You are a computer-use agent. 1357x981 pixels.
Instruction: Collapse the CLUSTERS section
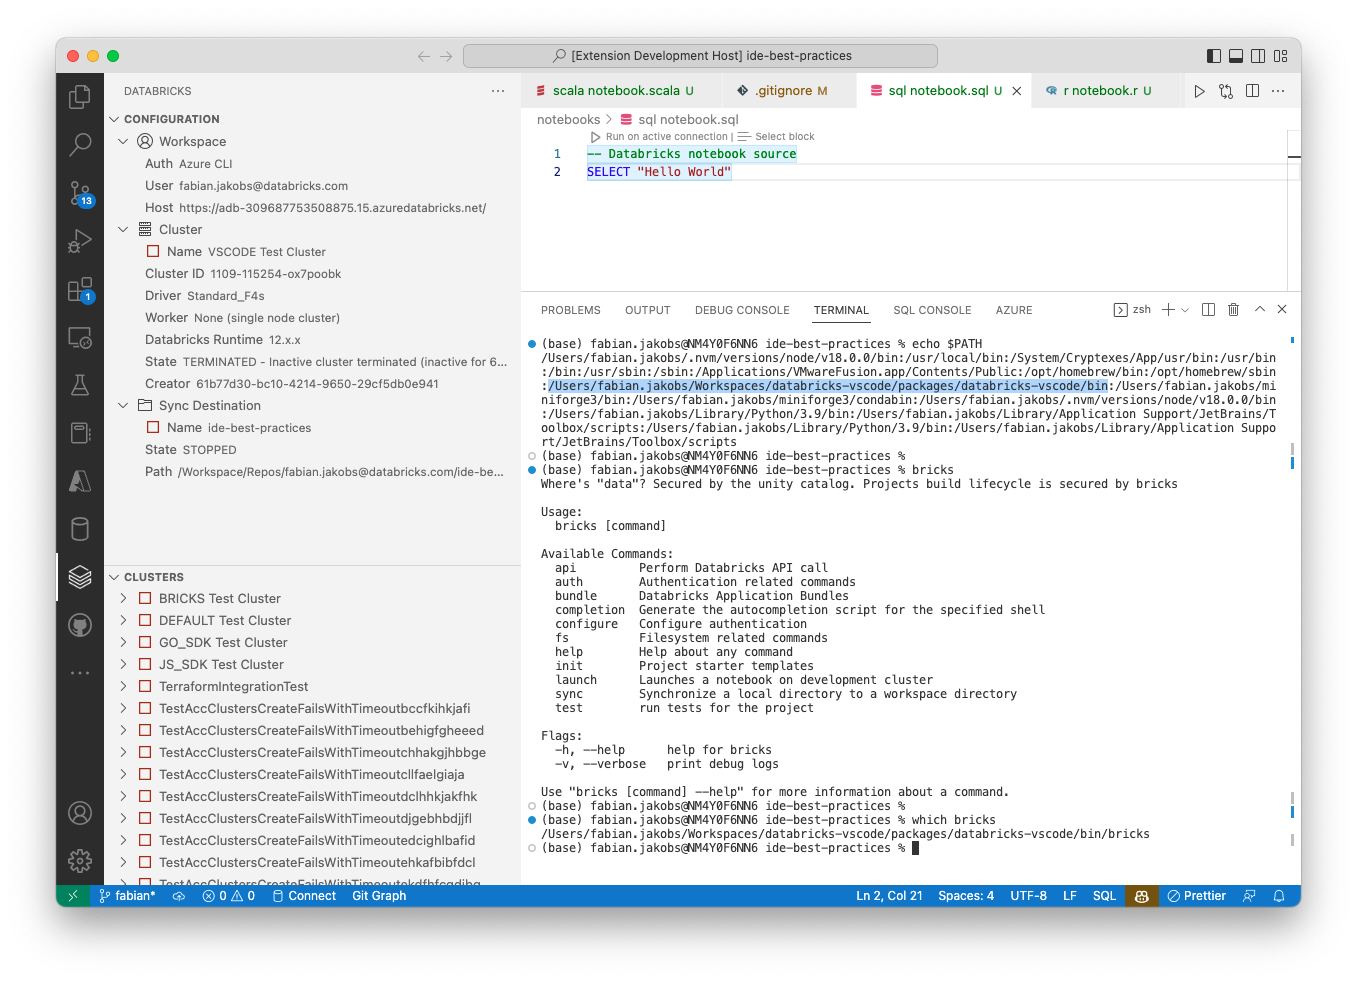tap(114, 577)
